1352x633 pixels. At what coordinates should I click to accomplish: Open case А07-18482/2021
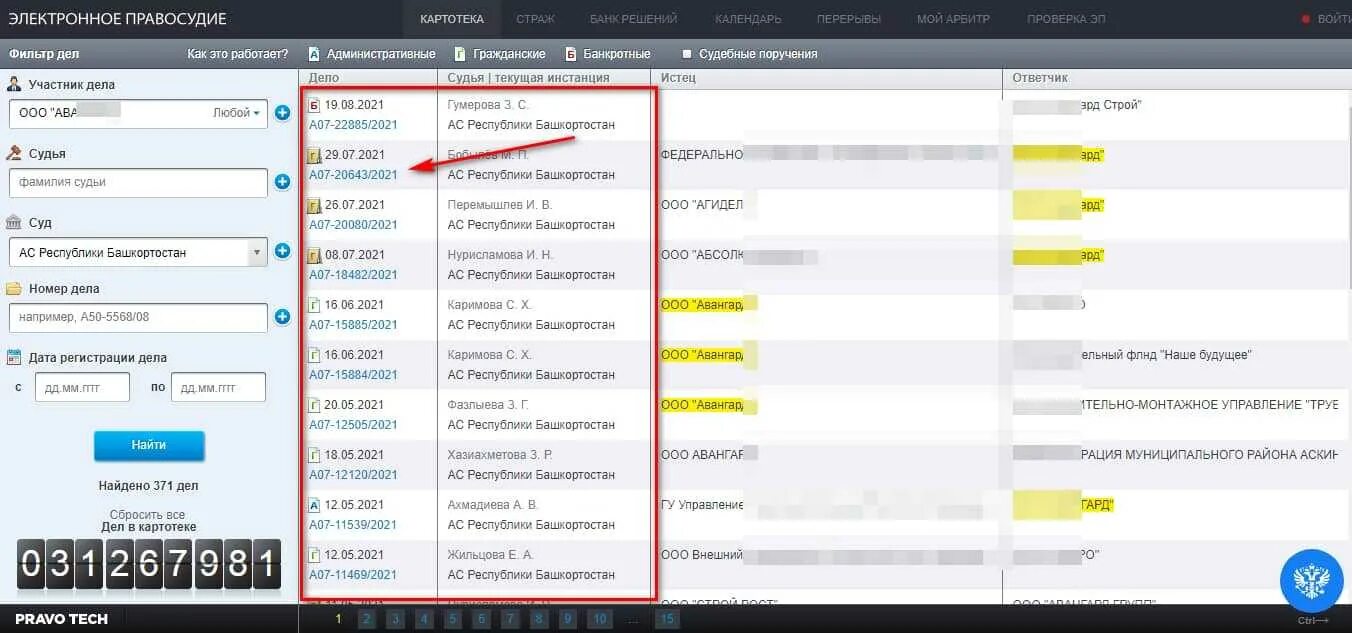coord(353,275)
